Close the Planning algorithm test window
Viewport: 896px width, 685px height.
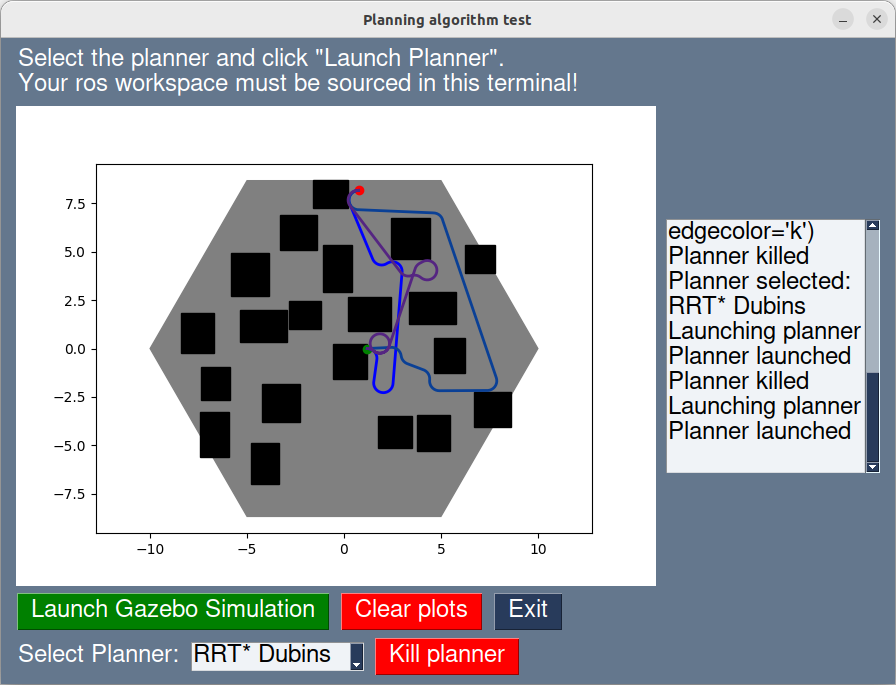[877, 19]
